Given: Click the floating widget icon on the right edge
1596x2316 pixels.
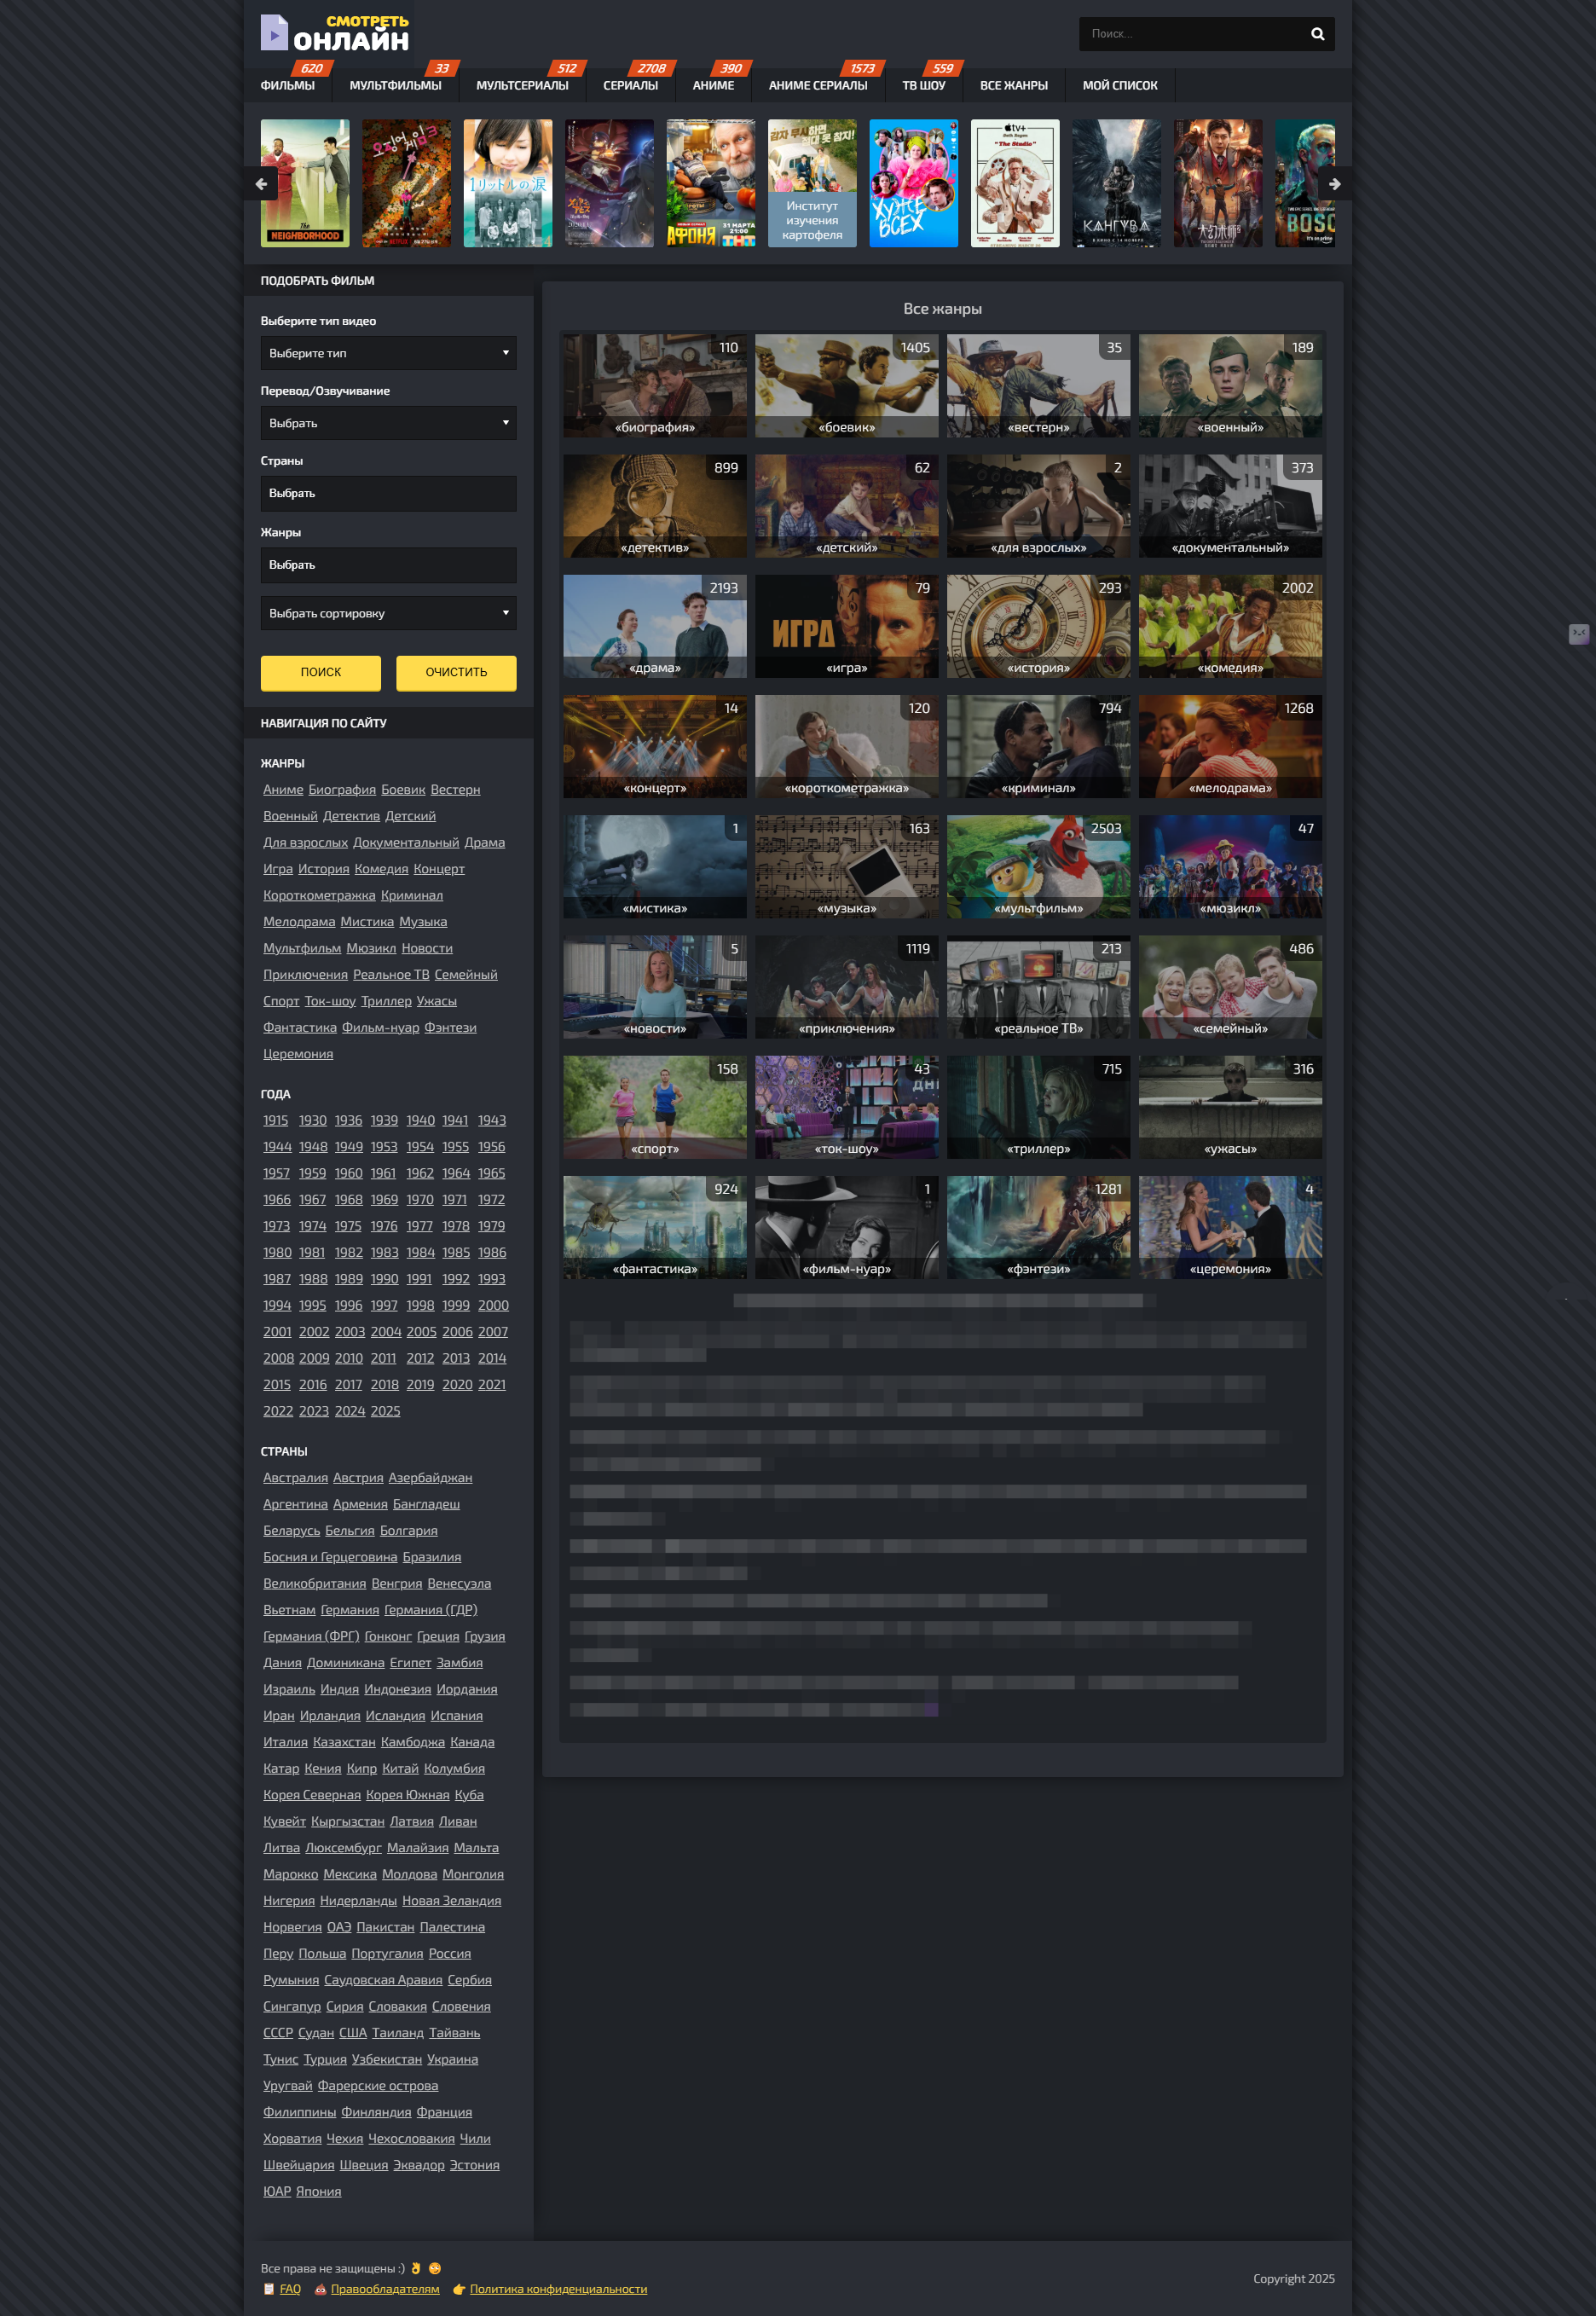Looking at the screenshot, I should pyautogui.click(x=1578, y=634).
